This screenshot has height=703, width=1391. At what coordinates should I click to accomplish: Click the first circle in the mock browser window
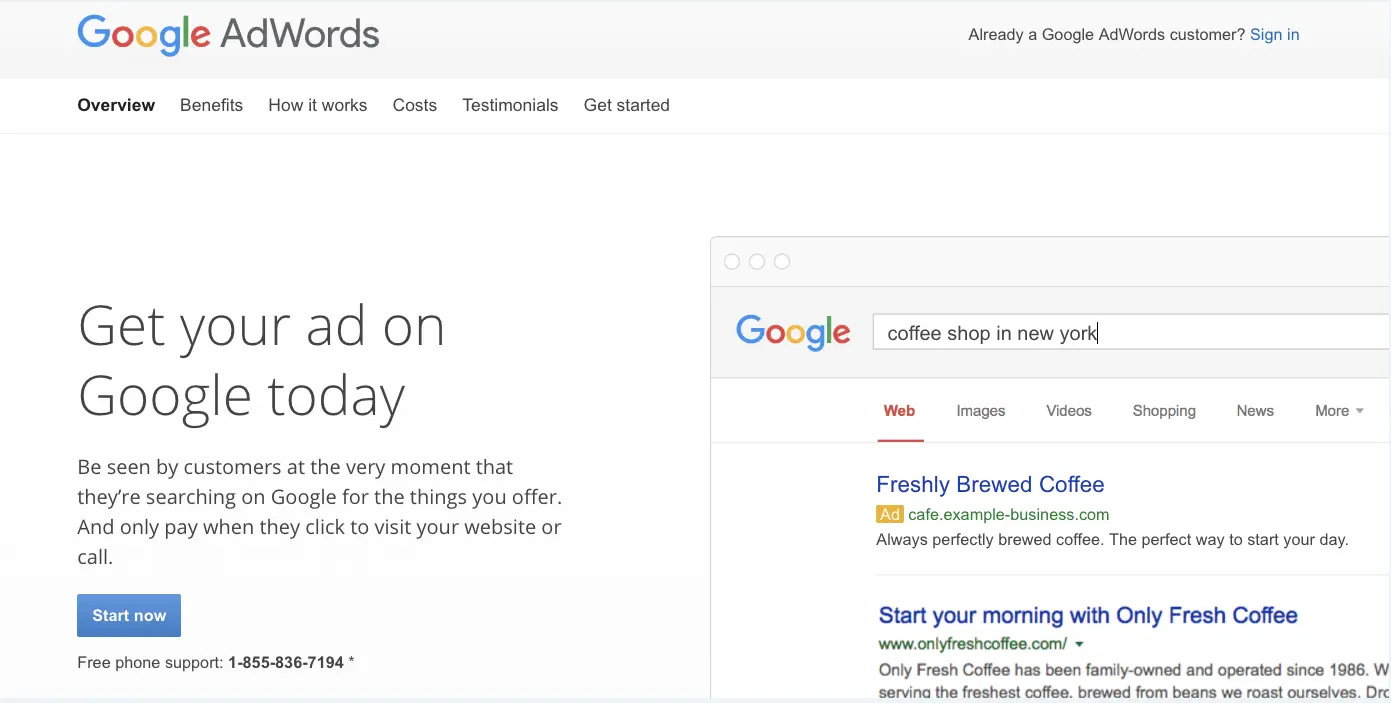[732, 262]
